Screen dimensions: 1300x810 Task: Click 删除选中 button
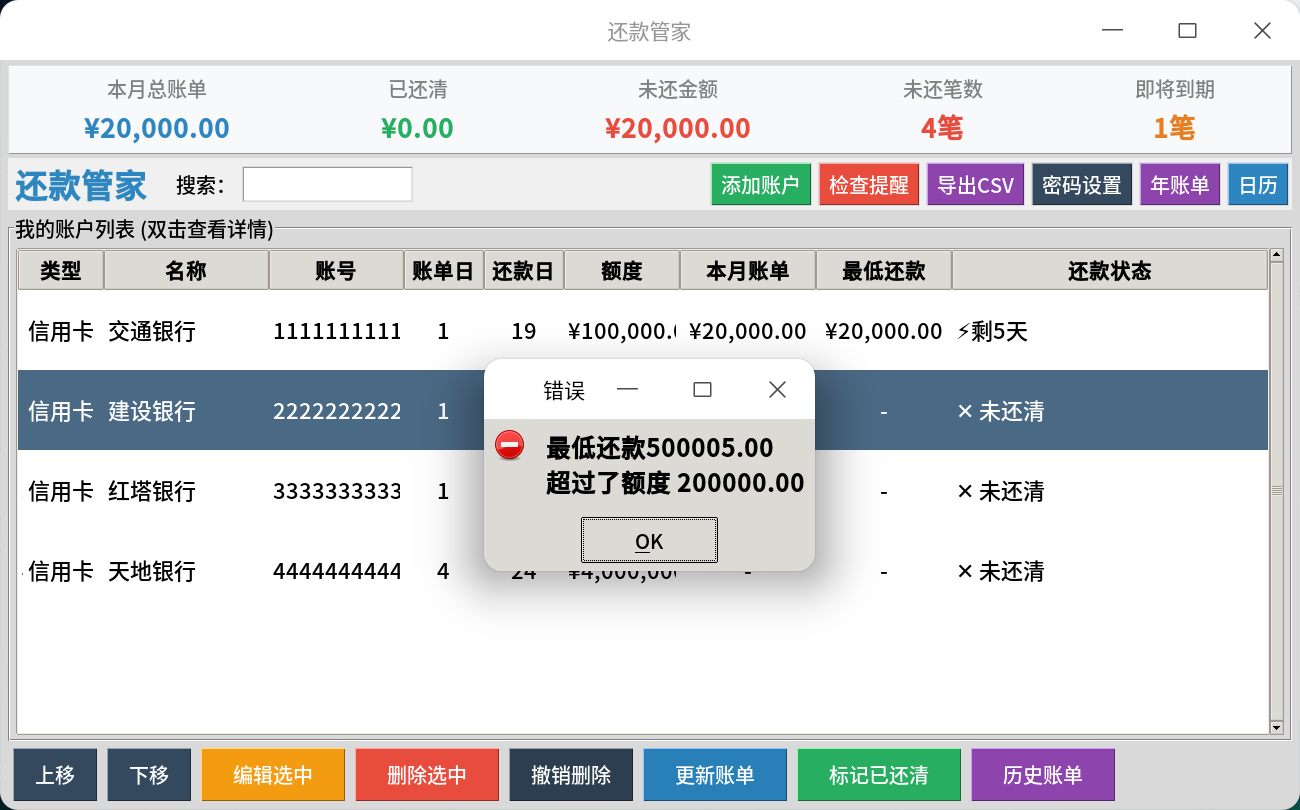[x=427, y=775]
